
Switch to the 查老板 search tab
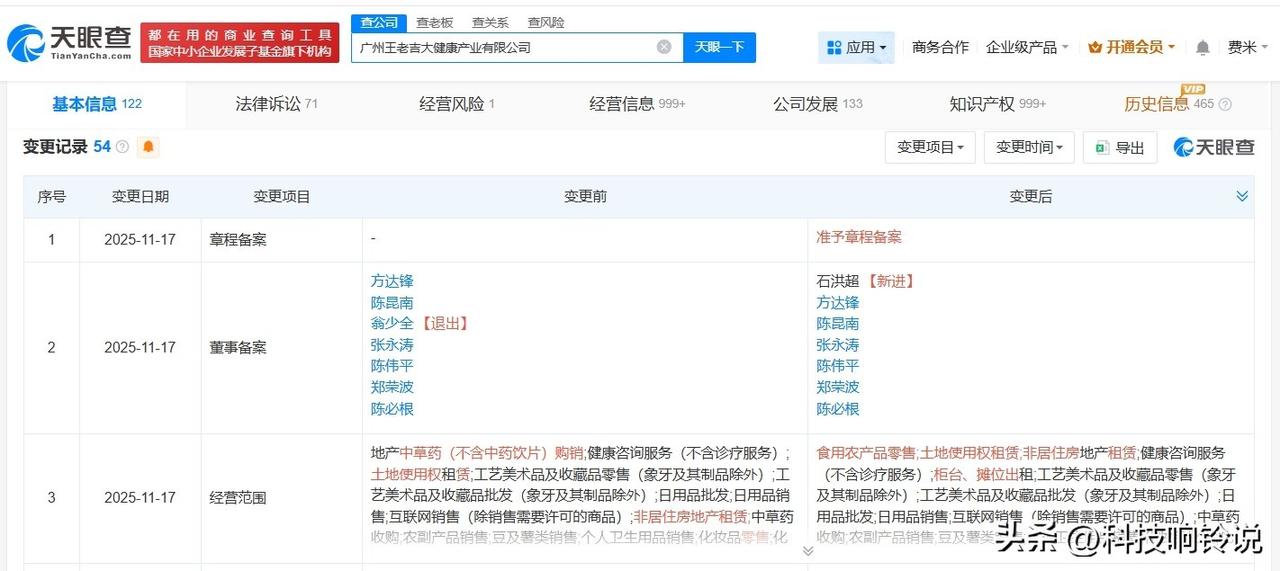[x=435, y=22]
